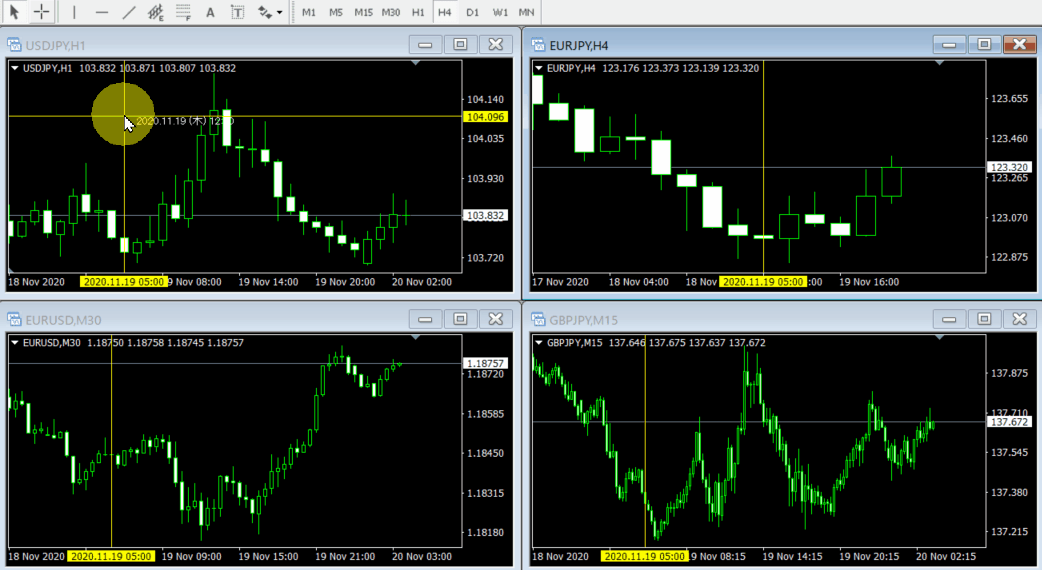The image size is (1042, 570).
Task: Click the EURJPY,H4 window title
Action: 579,45
